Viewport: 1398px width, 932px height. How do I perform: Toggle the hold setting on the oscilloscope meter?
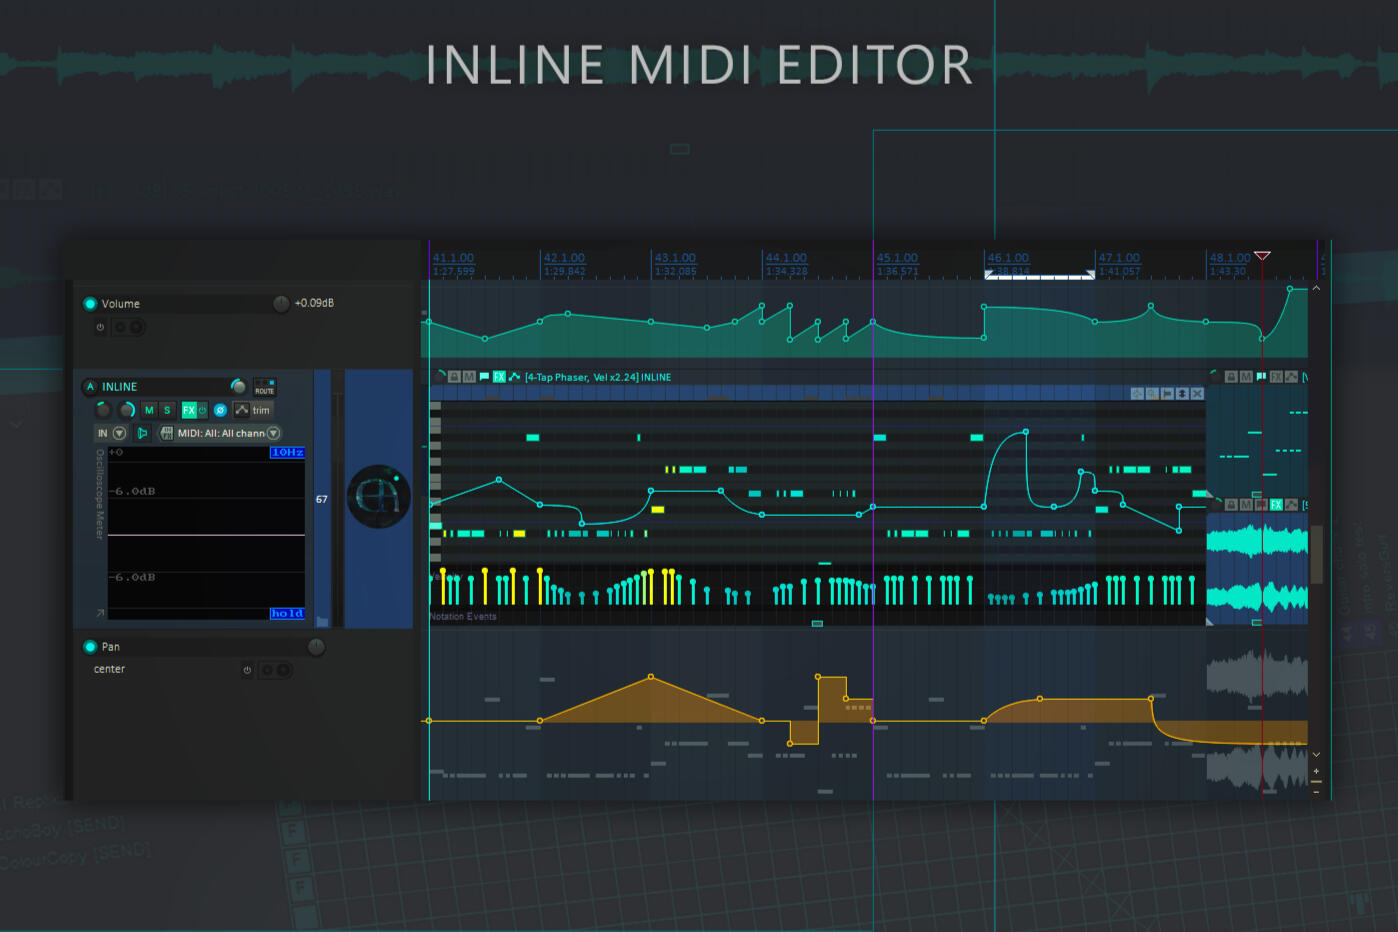(288, 613)
